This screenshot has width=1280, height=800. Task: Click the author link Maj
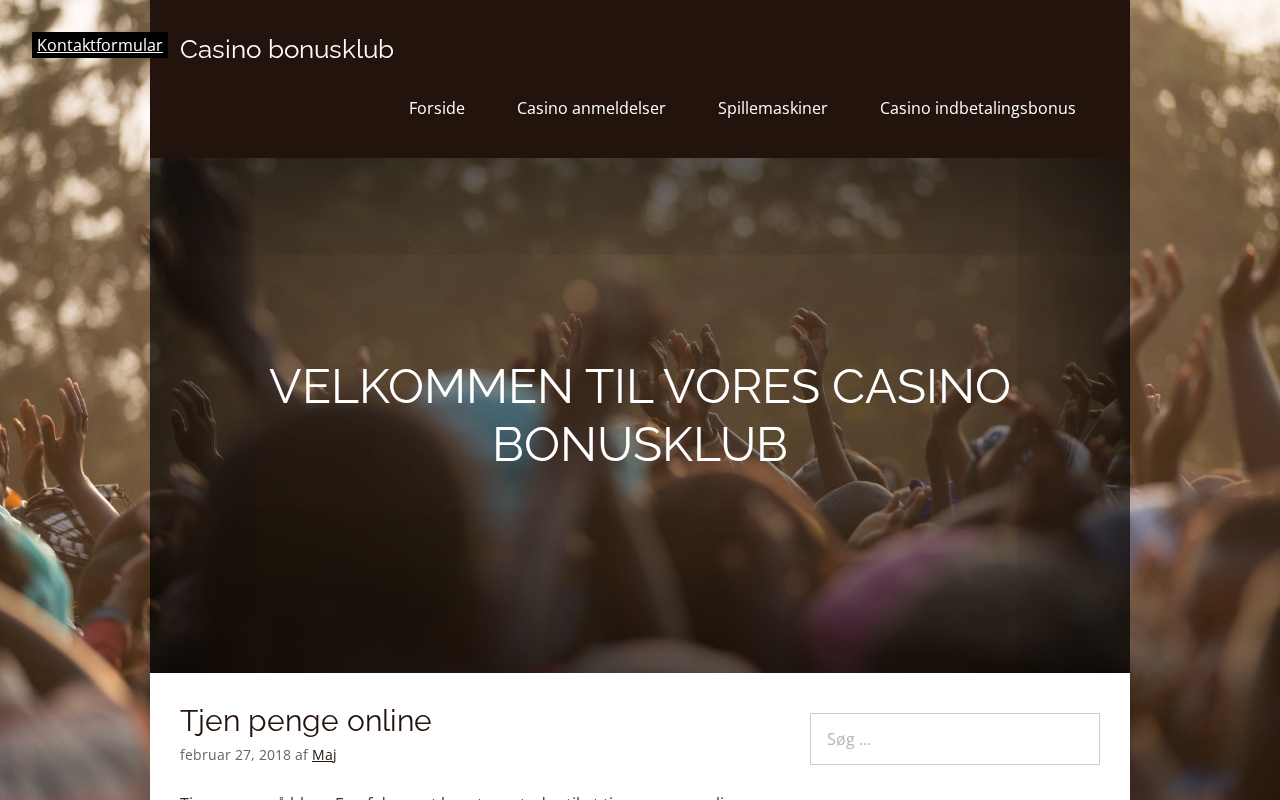(324, 755)
